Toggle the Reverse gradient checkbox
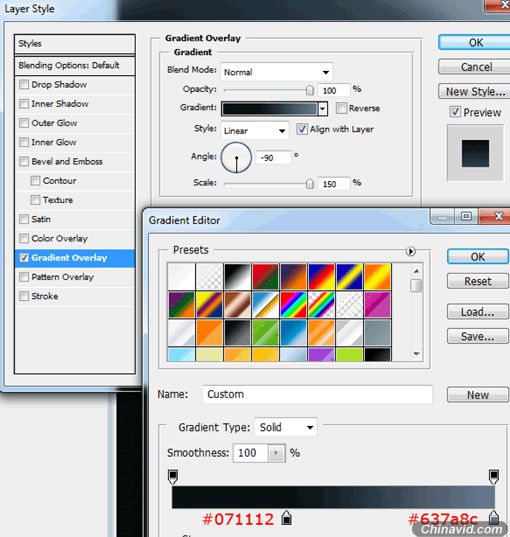 [341, 108]
